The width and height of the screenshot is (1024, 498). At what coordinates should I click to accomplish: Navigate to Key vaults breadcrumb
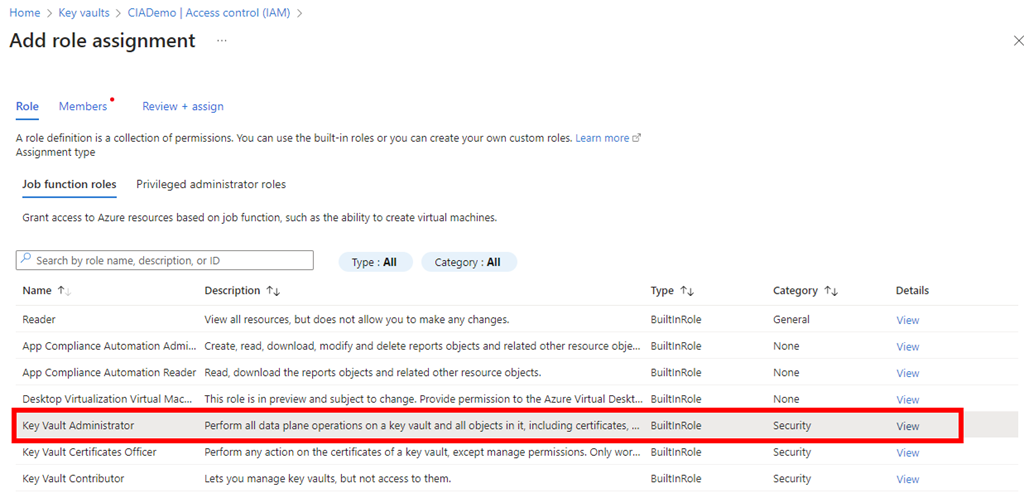(83, 13)
